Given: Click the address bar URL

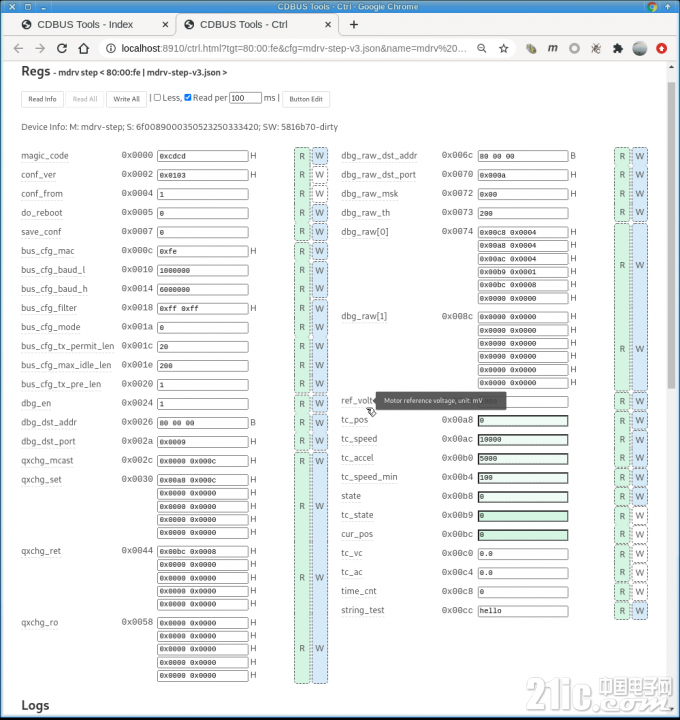Looking at the screenshot, I should tap(294, 48).
